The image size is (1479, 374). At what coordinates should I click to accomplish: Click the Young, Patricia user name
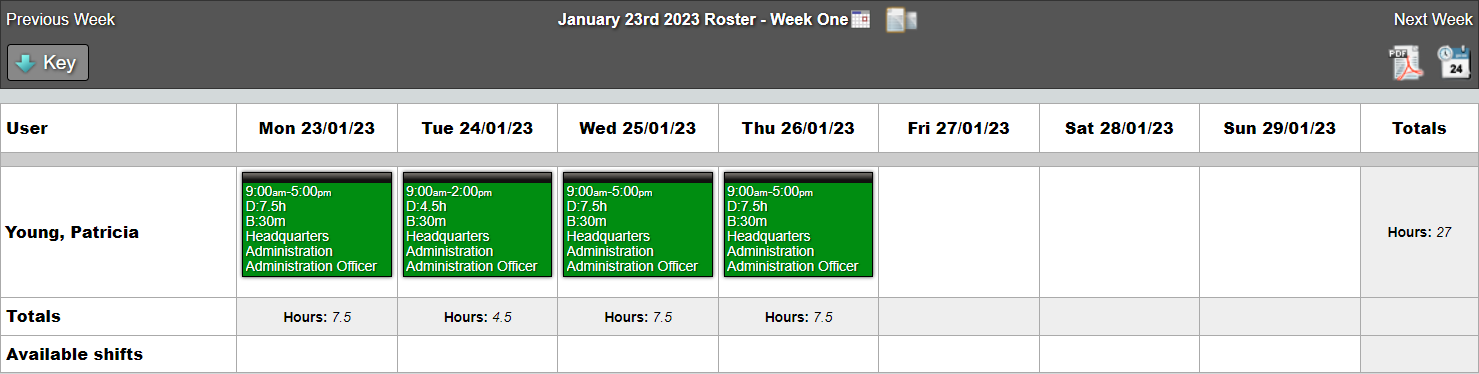(72, 232)
